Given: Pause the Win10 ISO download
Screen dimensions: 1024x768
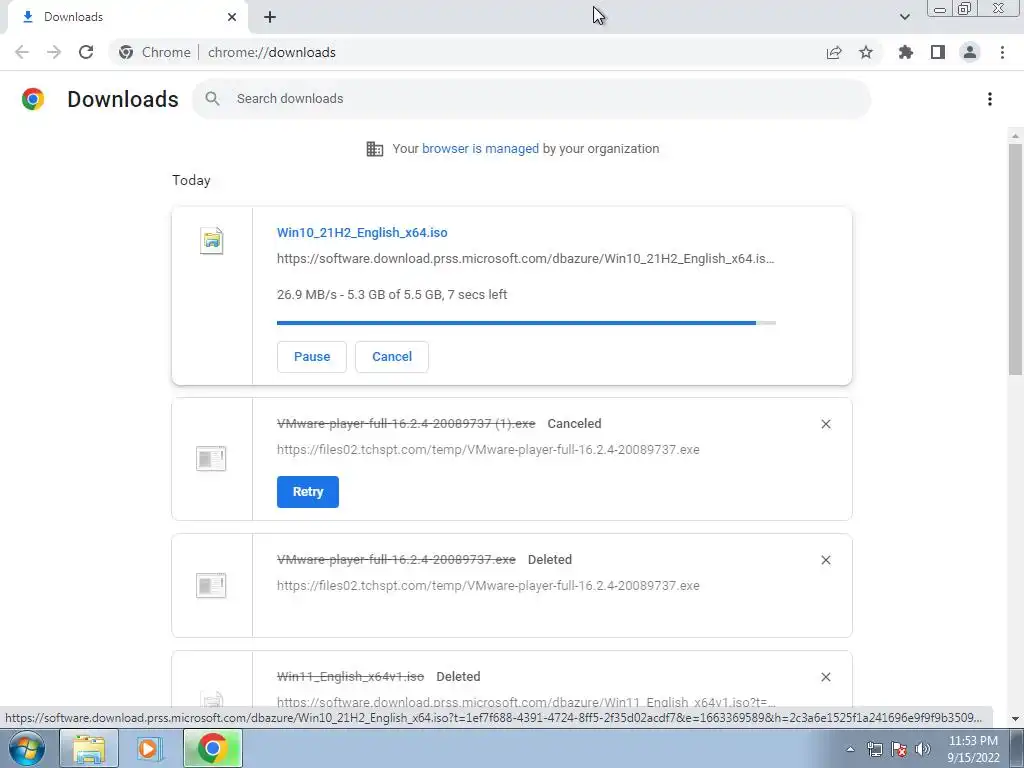Looking at the screenshot, I should click(x=312, y=357).
